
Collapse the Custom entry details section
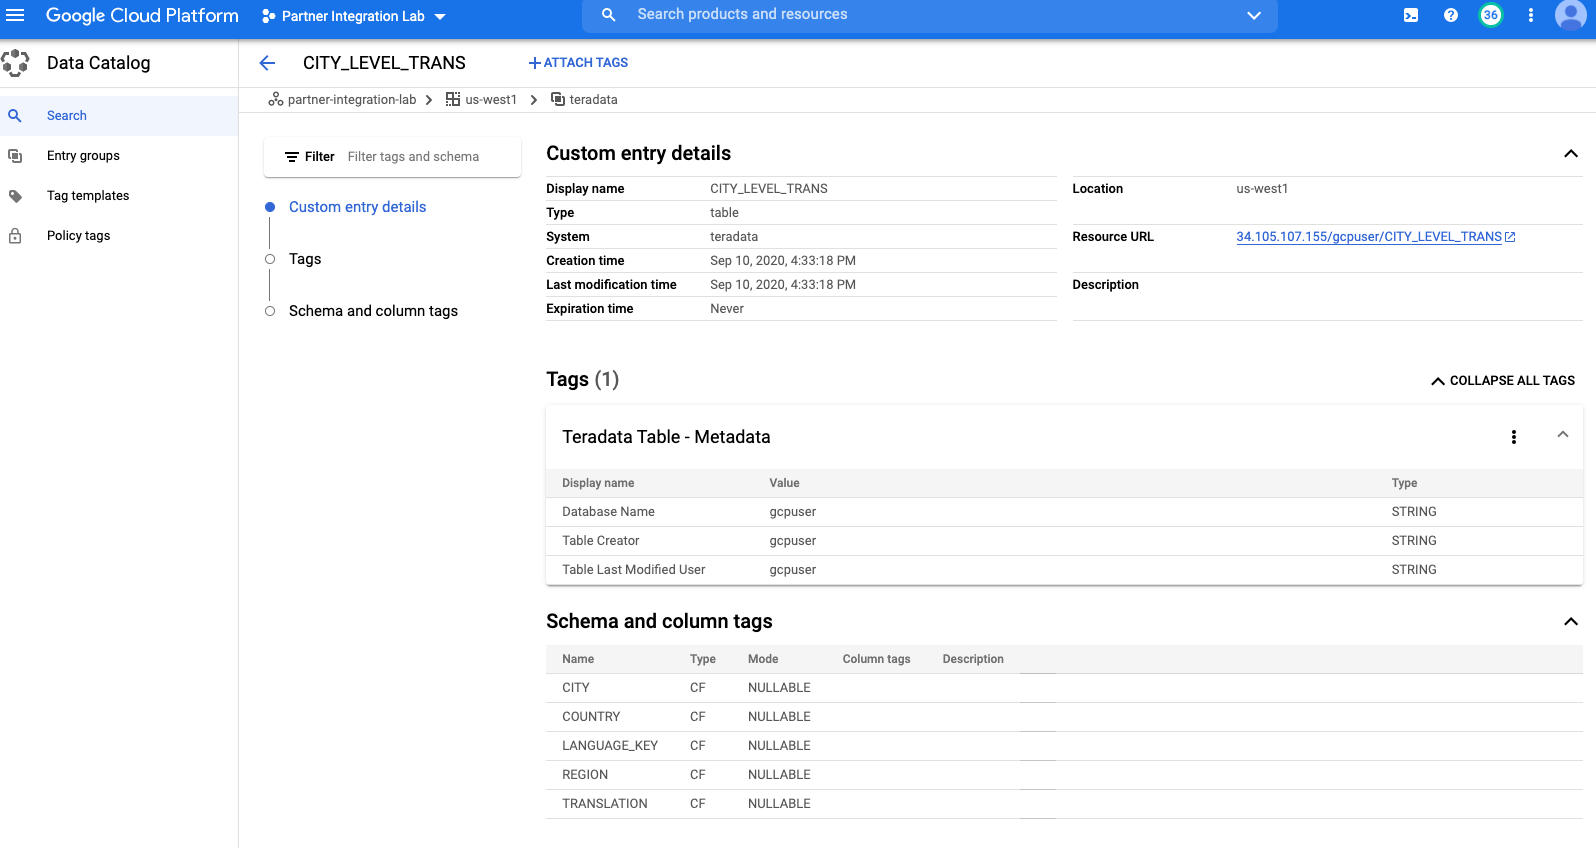1571,154
